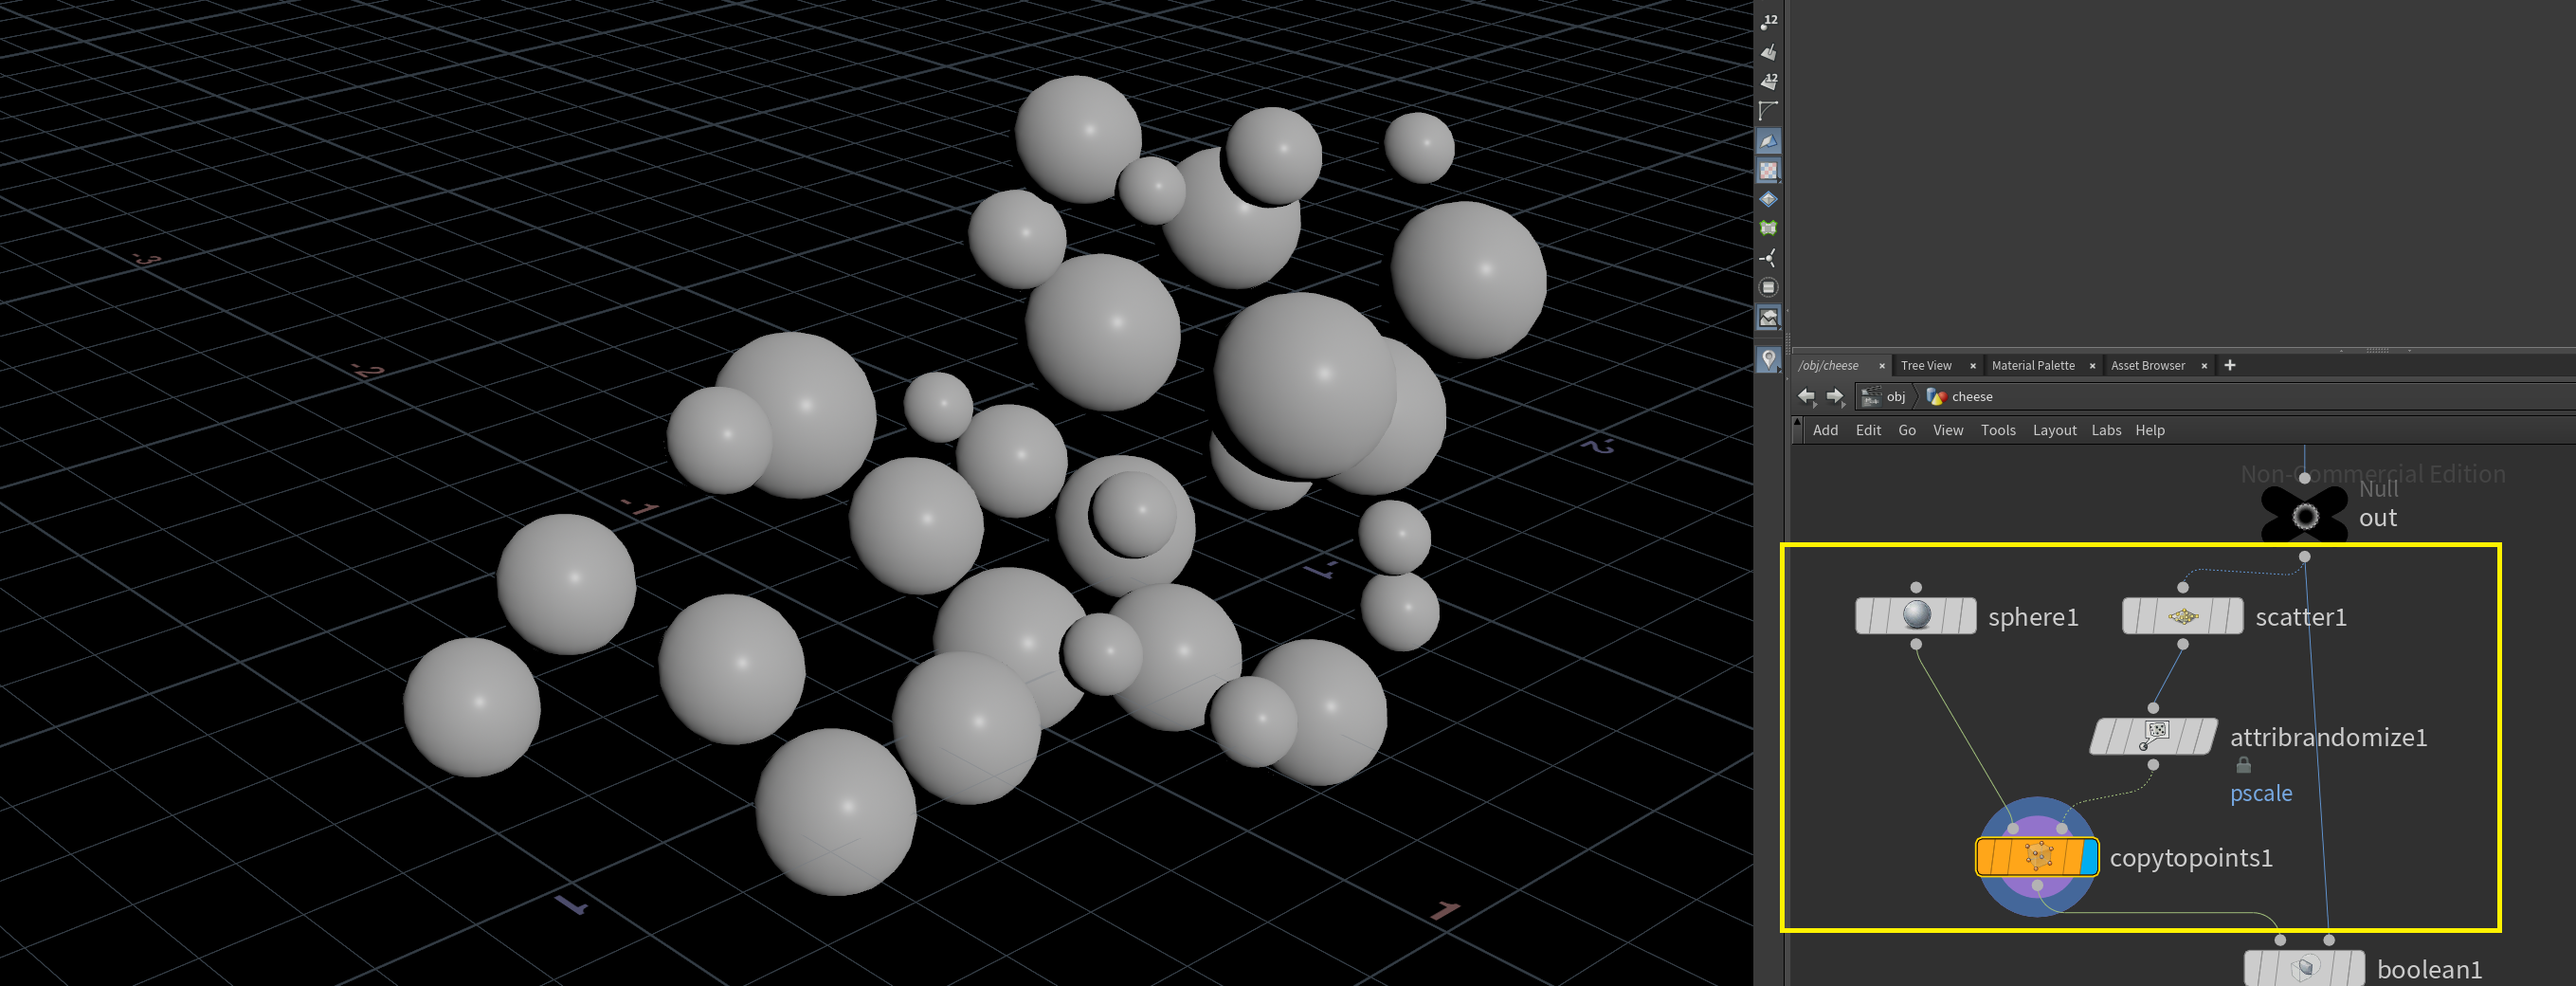Viewport: 2576px width, 986px height.
Task: Switch to the Asset Browser tab
Action: 2147,366
